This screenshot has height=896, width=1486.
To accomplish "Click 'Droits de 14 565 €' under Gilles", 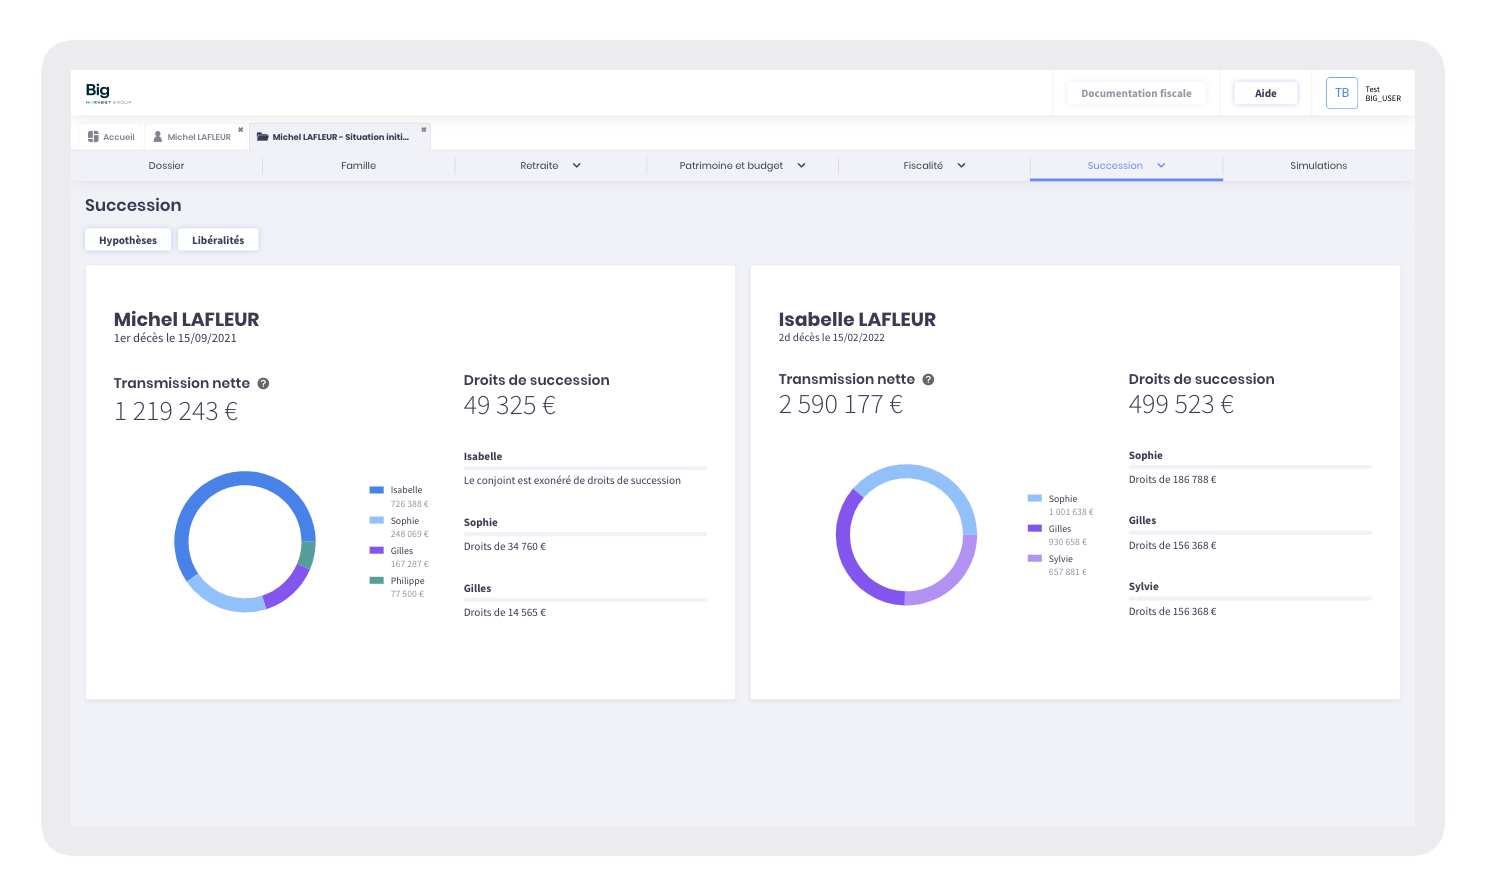I will pyautogui.click(x=505, y=613).
